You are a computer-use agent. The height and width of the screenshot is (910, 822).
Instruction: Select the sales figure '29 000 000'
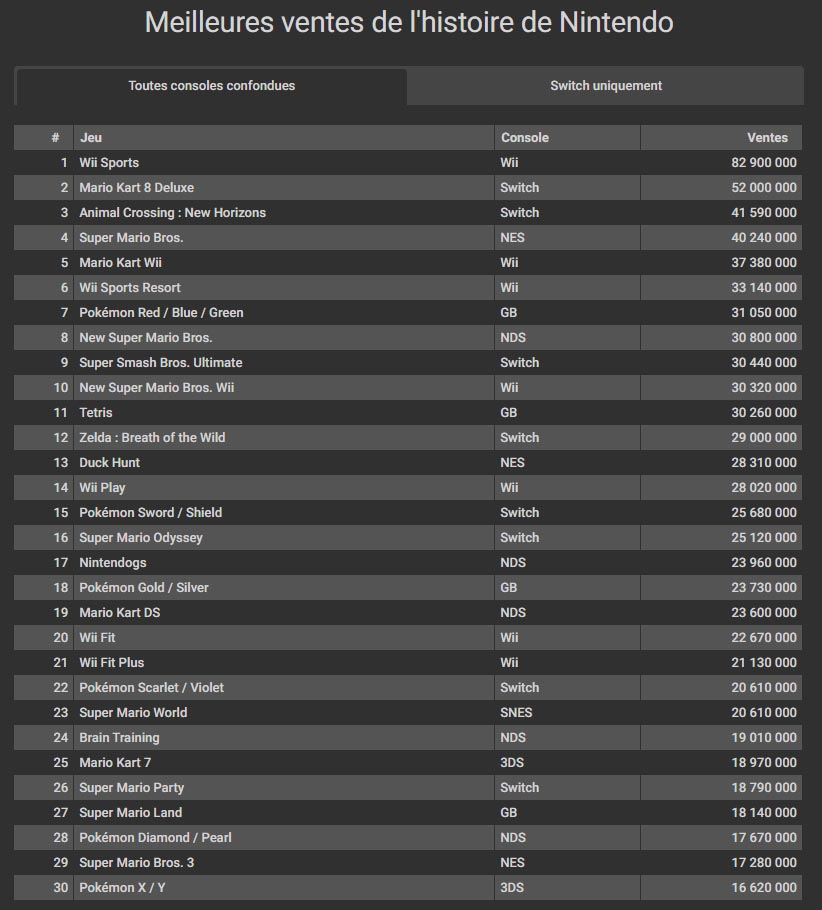763,437
